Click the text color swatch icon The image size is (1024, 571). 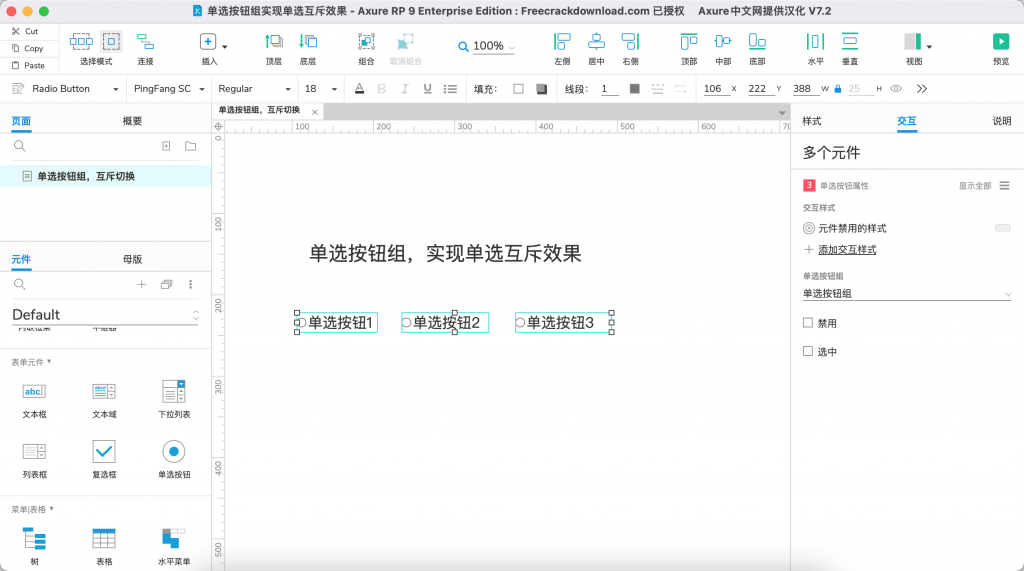[x=359, y=89]
